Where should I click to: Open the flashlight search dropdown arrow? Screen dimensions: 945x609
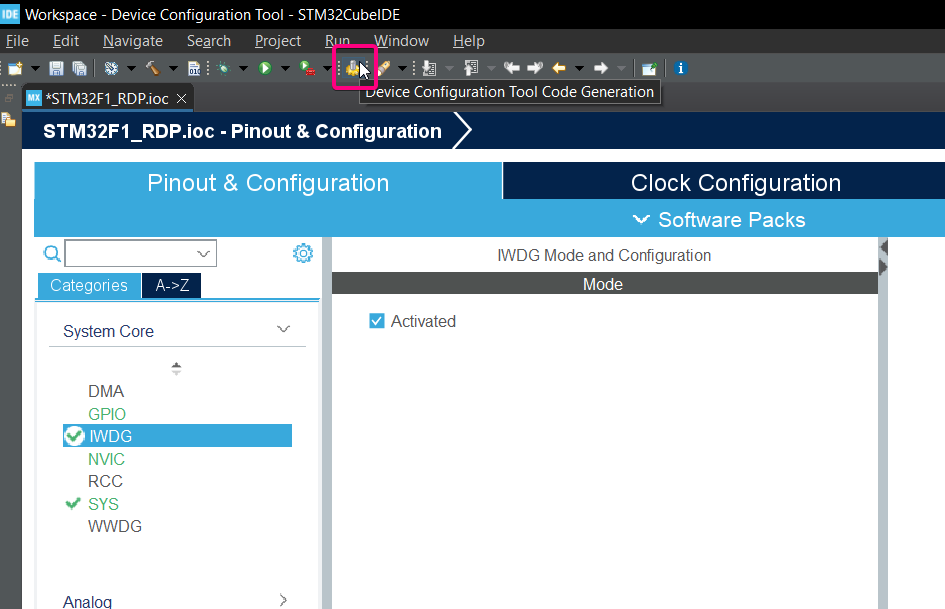point(402,68)
